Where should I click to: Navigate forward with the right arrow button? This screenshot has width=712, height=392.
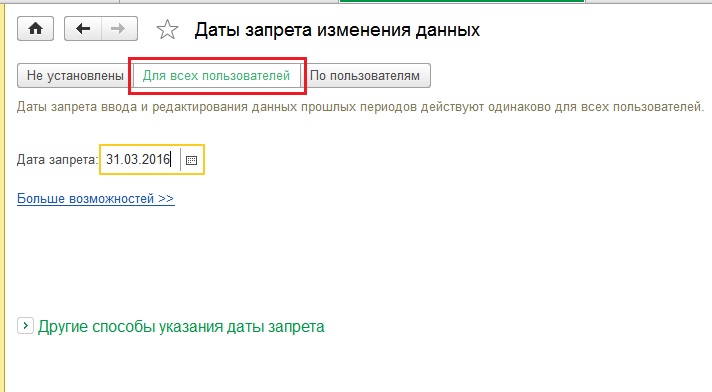[119, 29]
